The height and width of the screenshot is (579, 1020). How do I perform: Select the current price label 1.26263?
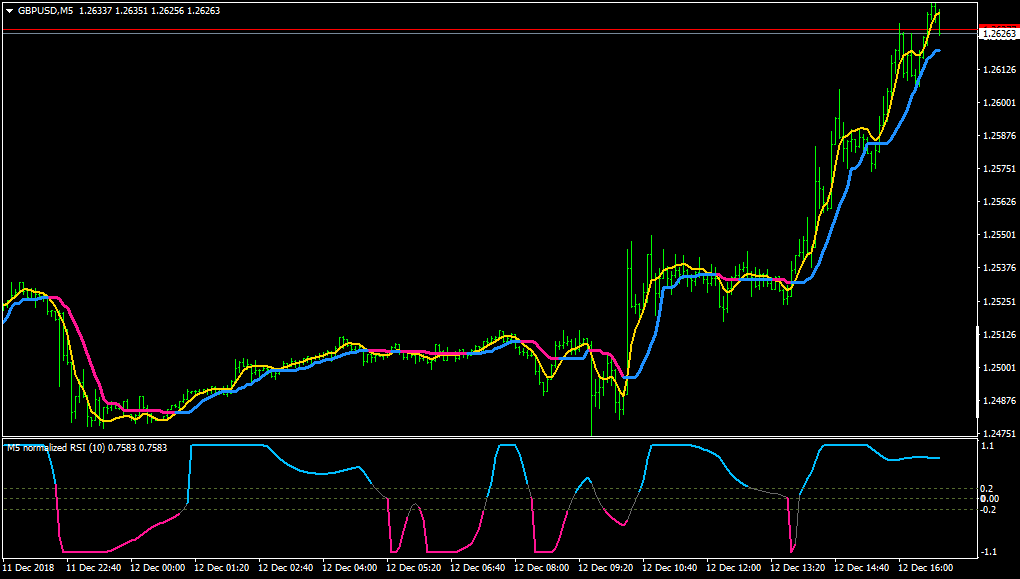(x=999, y=34)
